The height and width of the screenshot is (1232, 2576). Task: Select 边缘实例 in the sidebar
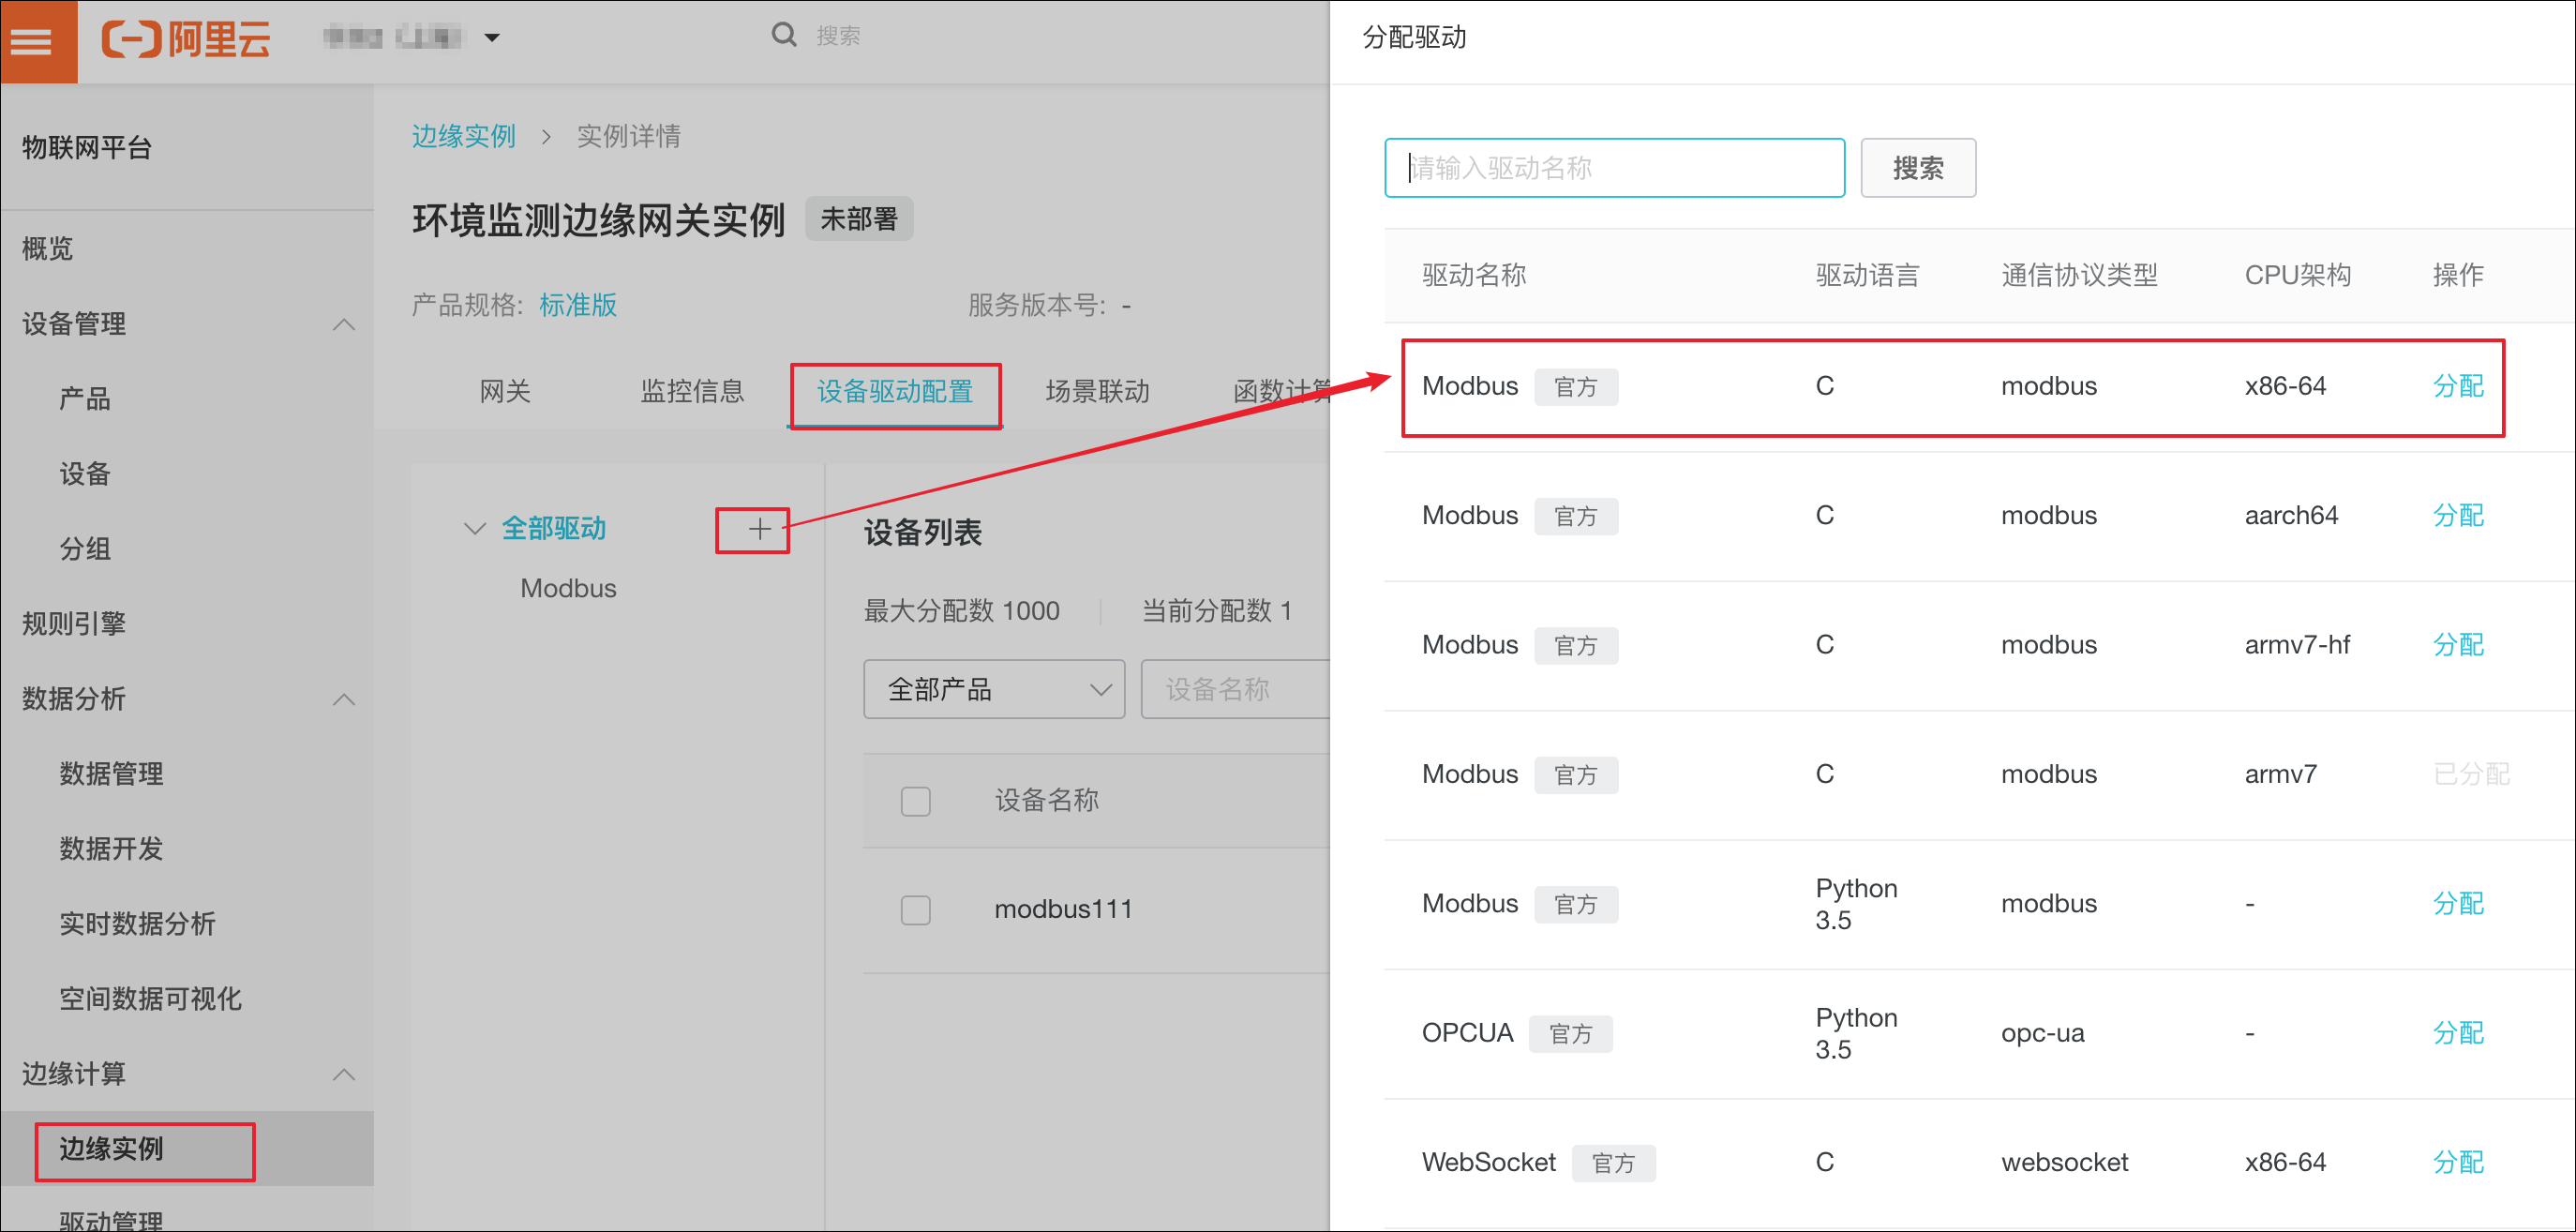pyautogui.click(x=111, y=1149)
